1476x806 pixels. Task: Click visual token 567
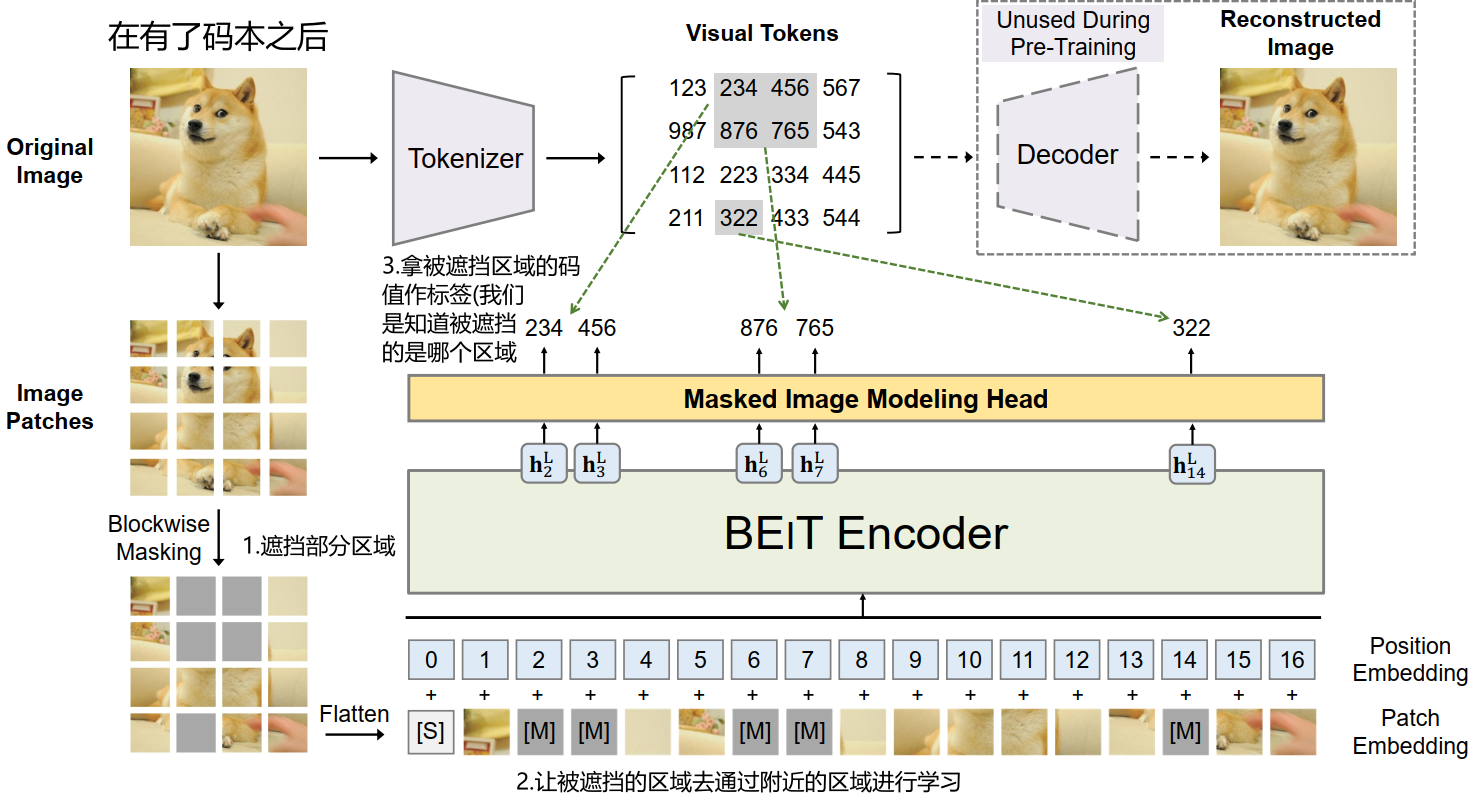(x=841, y=88)
